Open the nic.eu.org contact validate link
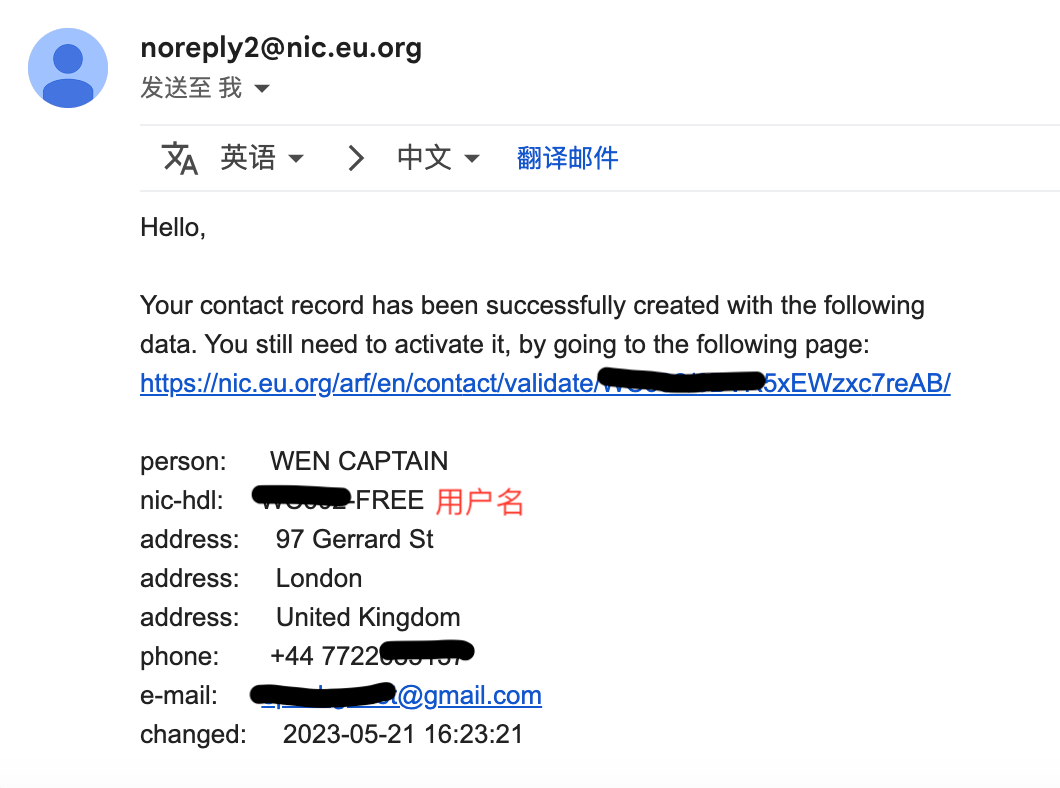This screenshot has height=788, width=1060. point(545,383)
